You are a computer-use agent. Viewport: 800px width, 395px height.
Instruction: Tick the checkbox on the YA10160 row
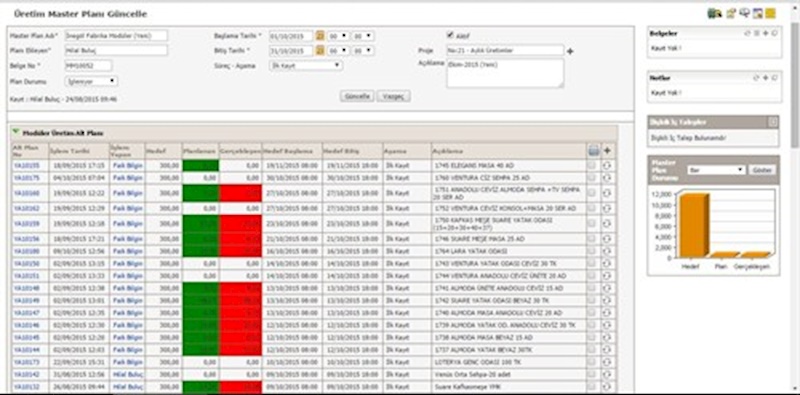coord(592,193)
